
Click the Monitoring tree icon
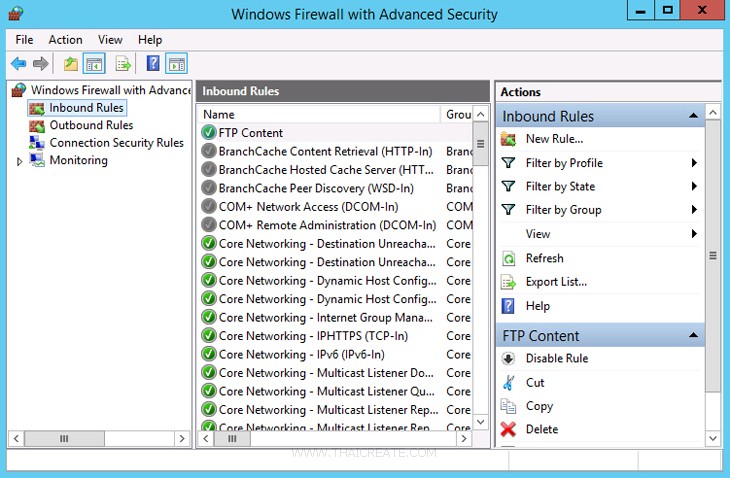tap(37, 161)
